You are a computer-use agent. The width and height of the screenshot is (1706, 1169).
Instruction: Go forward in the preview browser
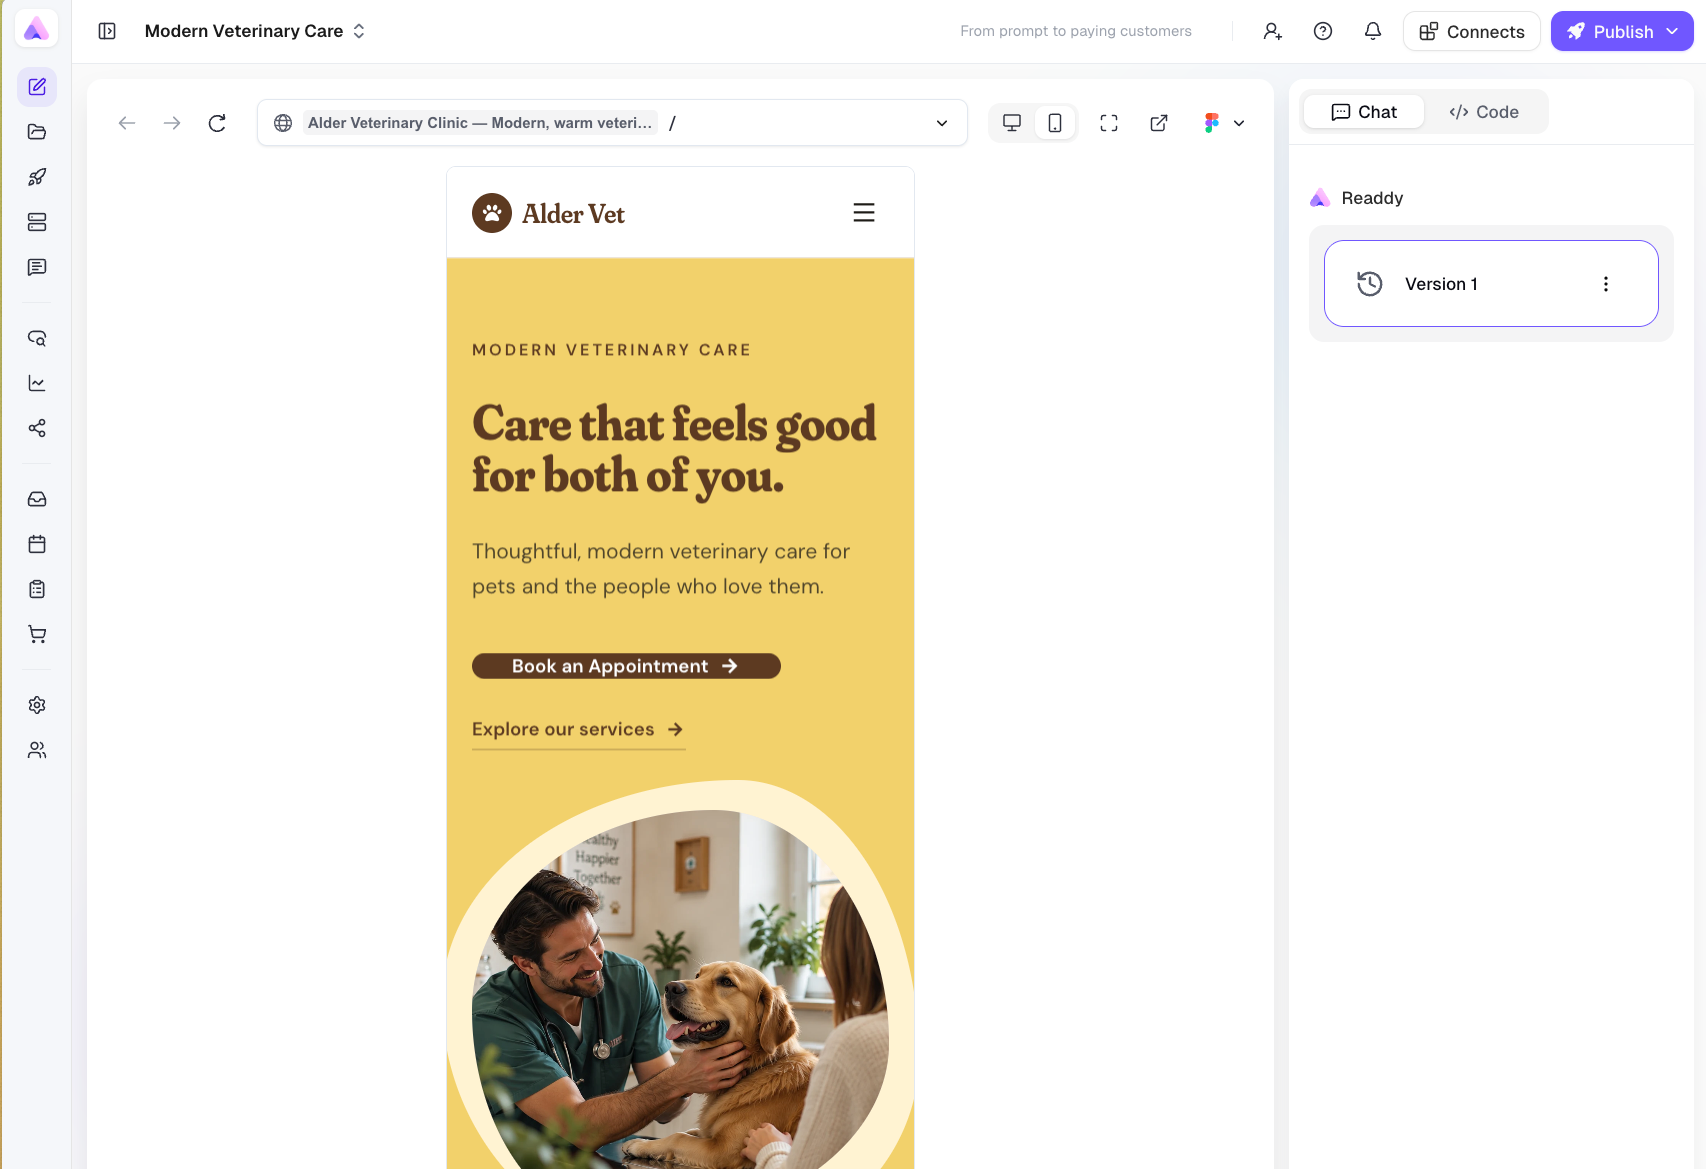pyautogui.click(x=172, y=123)
